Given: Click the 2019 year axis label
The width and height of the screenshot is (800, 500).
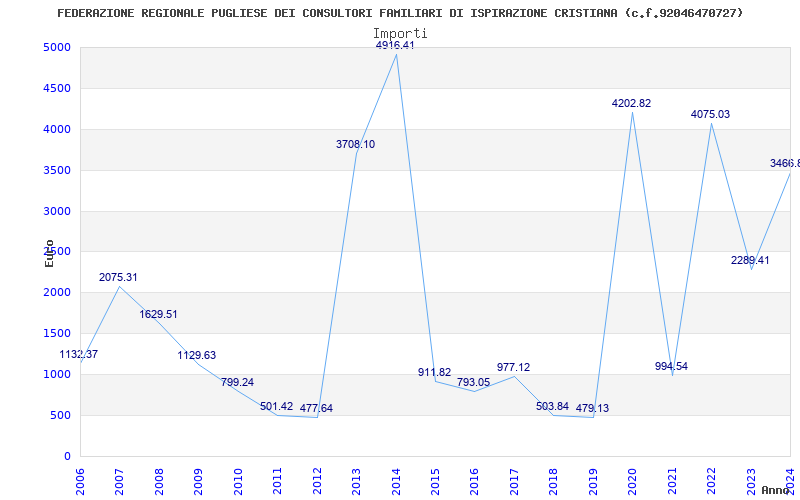Looking at the screenshot, I should pyautogui.click(x=593, y=482).
